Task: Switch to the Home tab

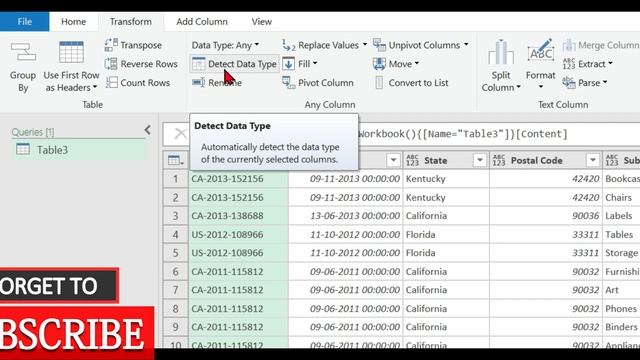Action: (x=73, y=21)
